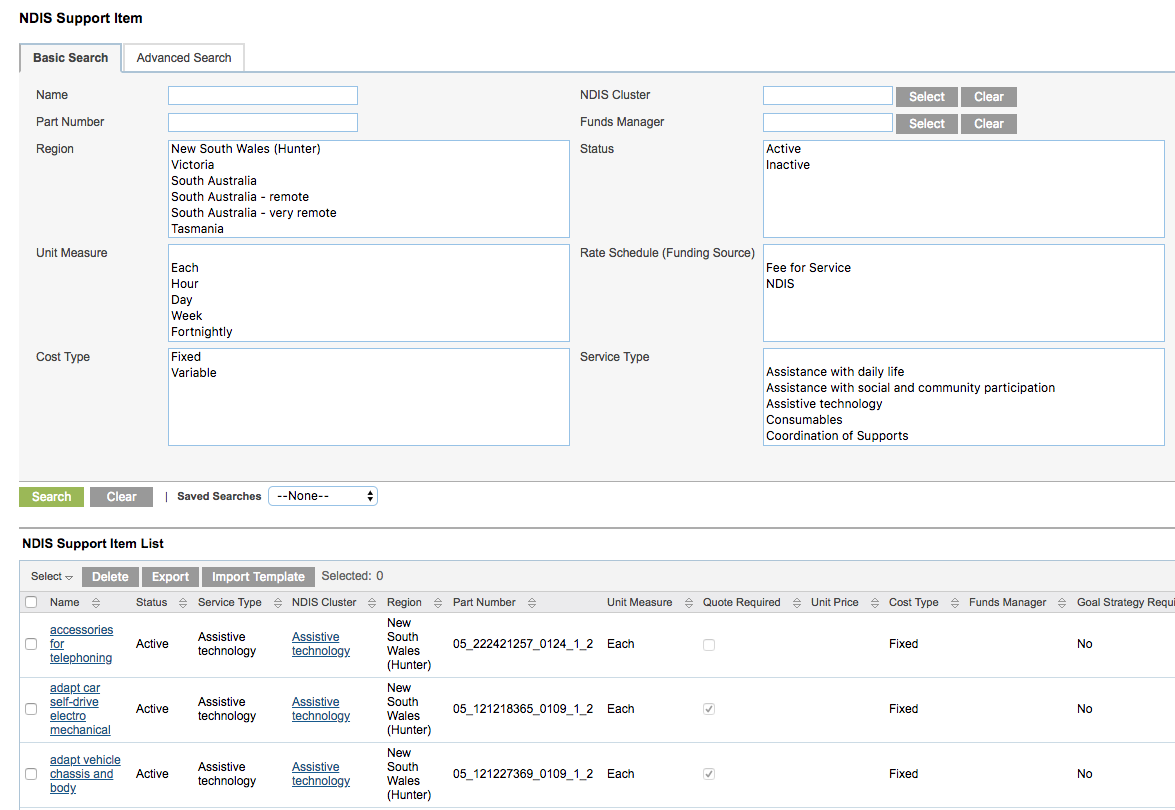Viewport: 1175px width, 810px height.
Task: Select Hour in the Unit Measure list
Action: pyautogui.click(x=184, y=284)
